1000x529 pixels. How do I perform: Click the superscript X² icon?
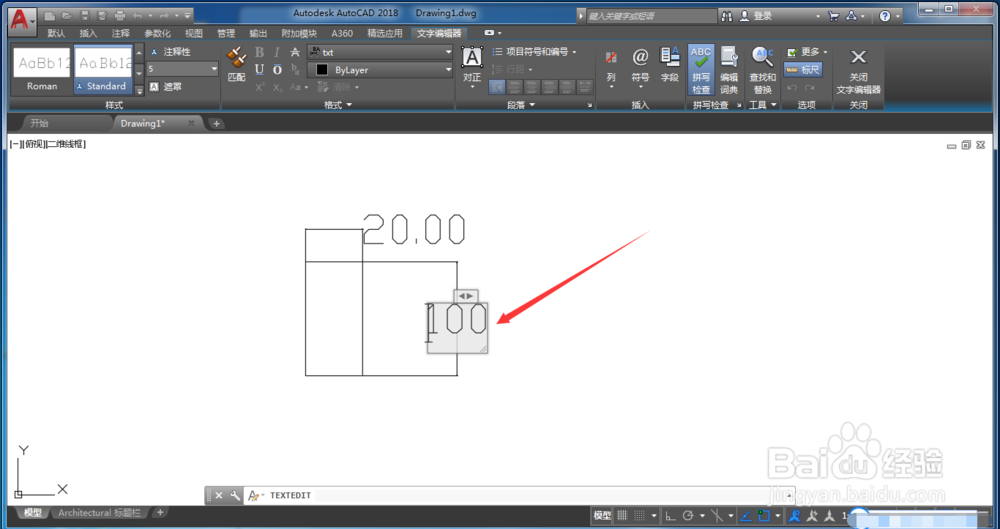pyautogui.click(x=260, y=87)
